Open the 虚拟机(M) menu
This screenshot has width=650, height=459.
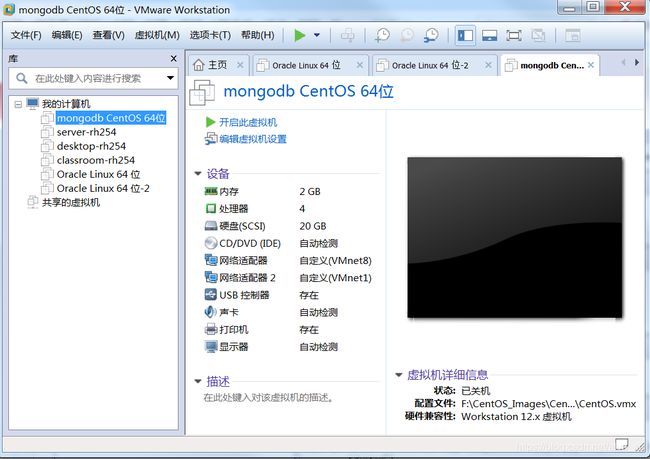tap(157, 35)
